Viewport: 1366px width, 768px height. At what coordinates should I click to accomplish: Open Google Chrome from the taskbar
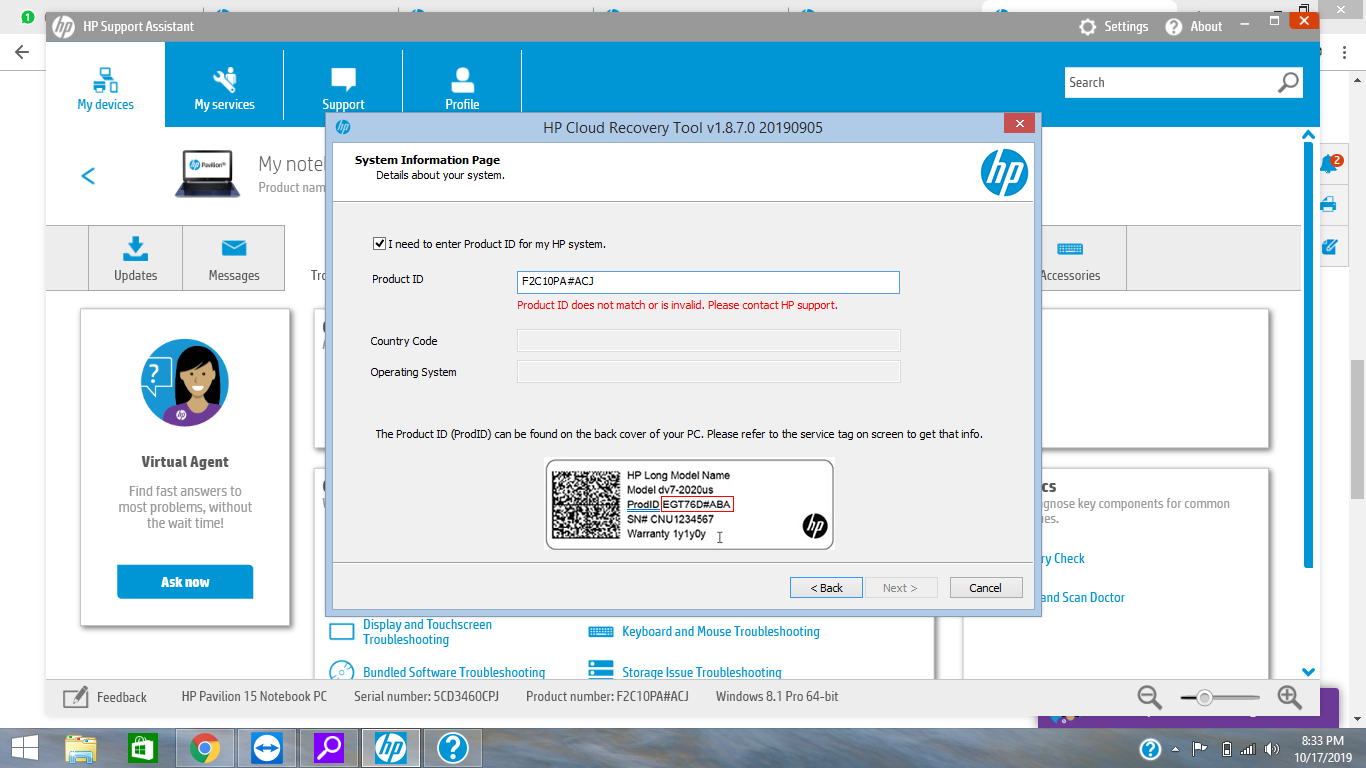[205, 748]
